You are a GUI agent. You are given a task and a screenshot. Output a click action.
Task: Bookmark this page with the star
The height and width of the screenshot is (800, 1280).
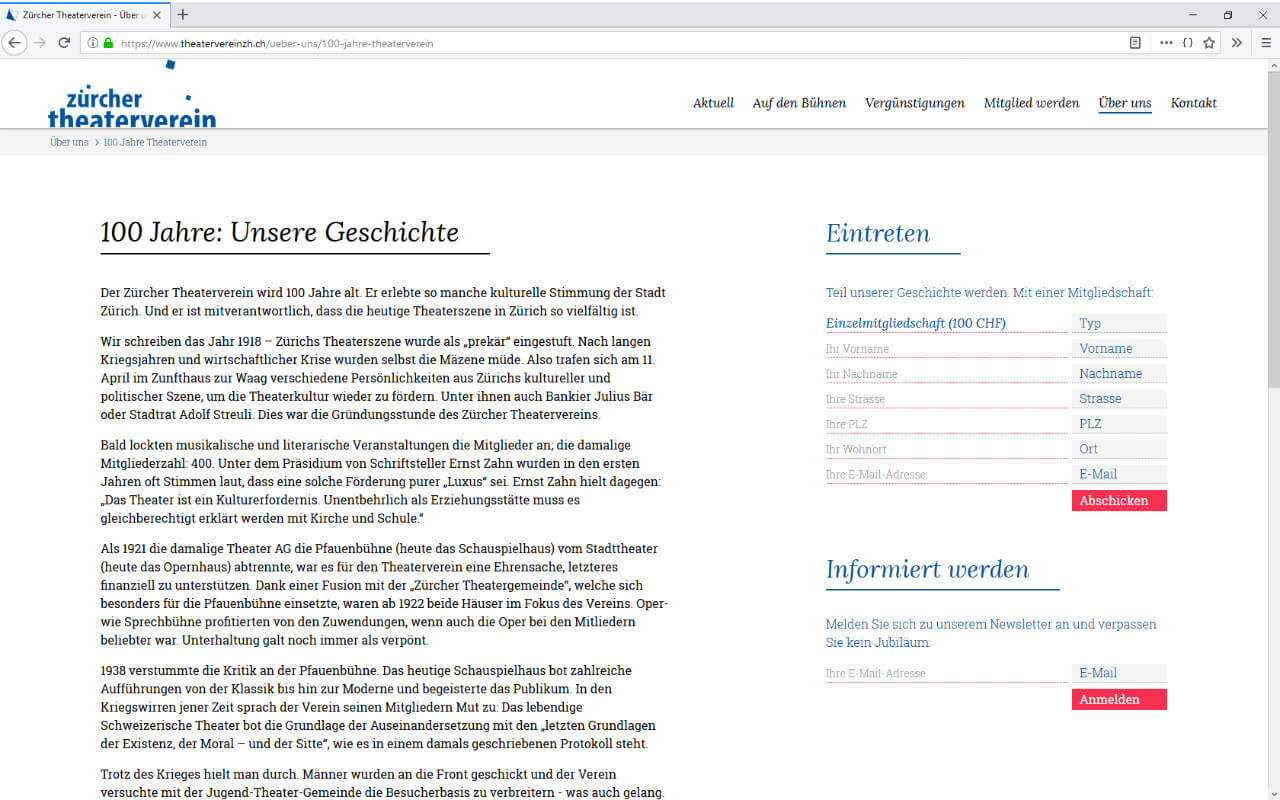click(x=1209, y=43)
